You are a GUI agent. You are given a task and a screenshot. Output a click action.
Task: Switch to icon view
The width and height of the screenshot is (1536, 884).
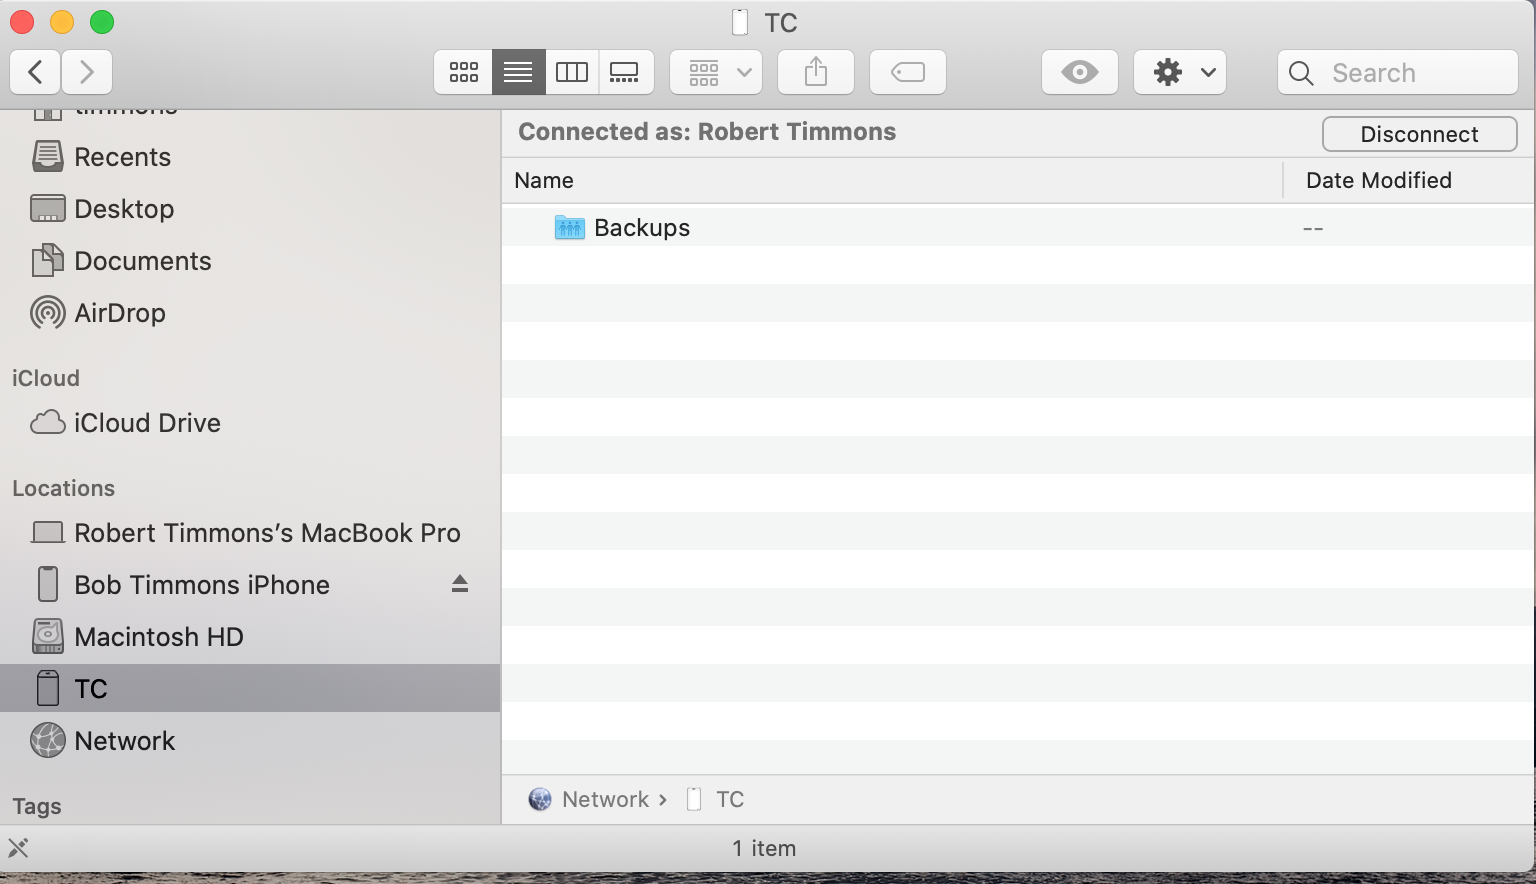(463, 72)
